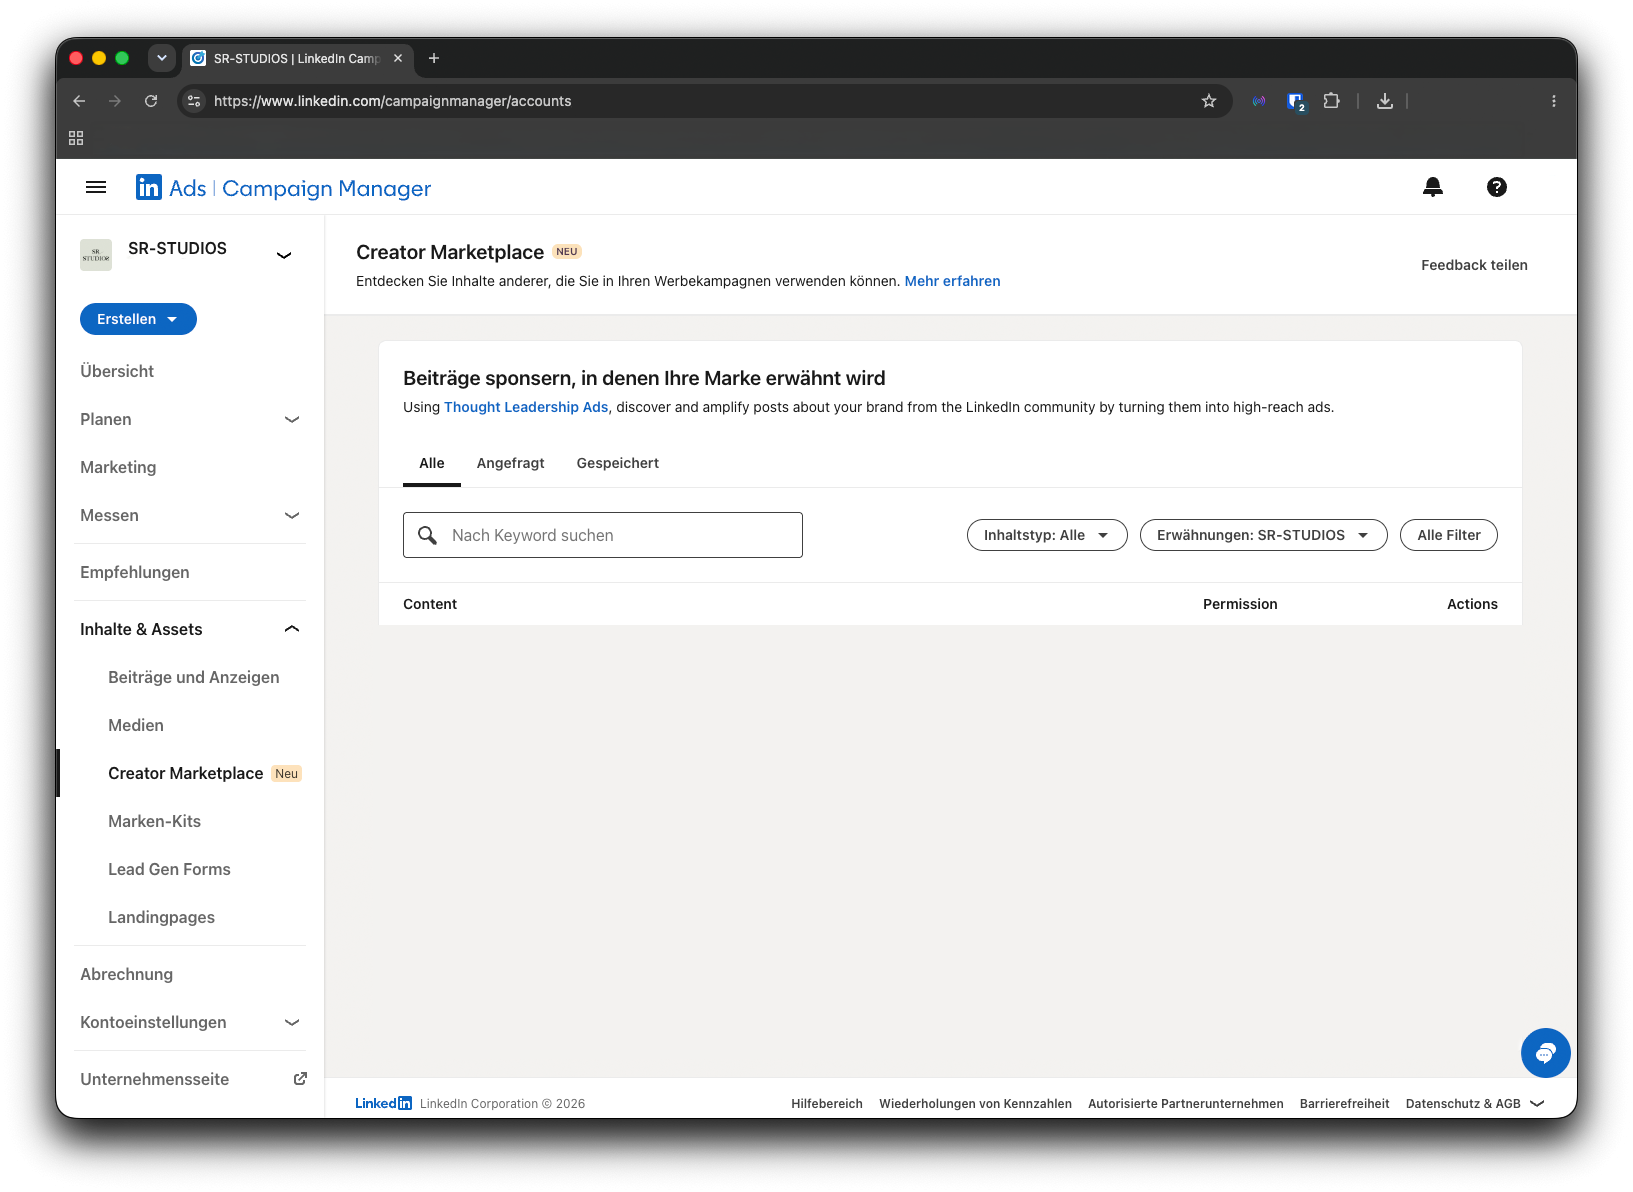The width and height of the screenshot is (1633, 1192).
Task: Reload the page in the browser
Action: coord(151,101)
